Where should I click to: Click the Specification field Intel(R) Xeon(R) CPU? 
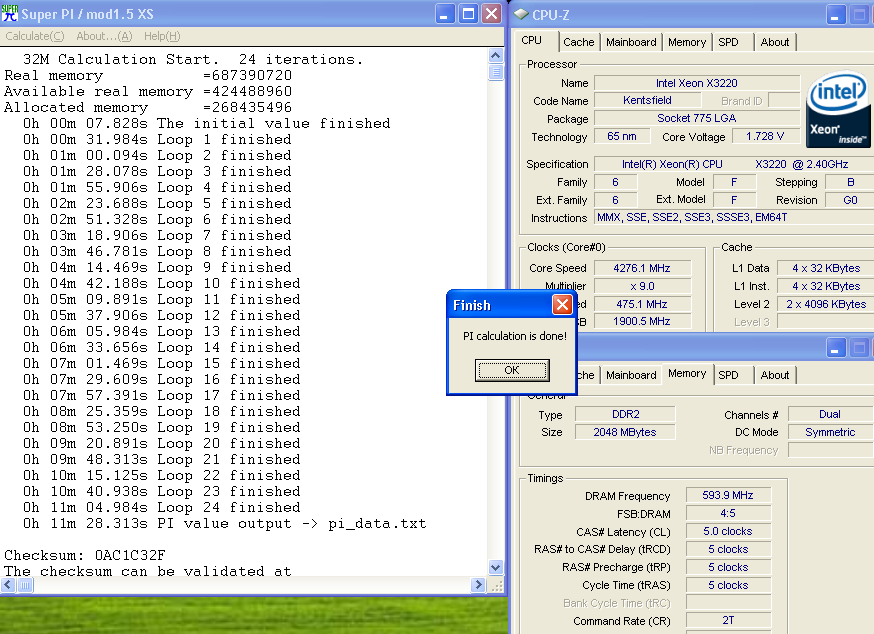click(x=734, y=164)
